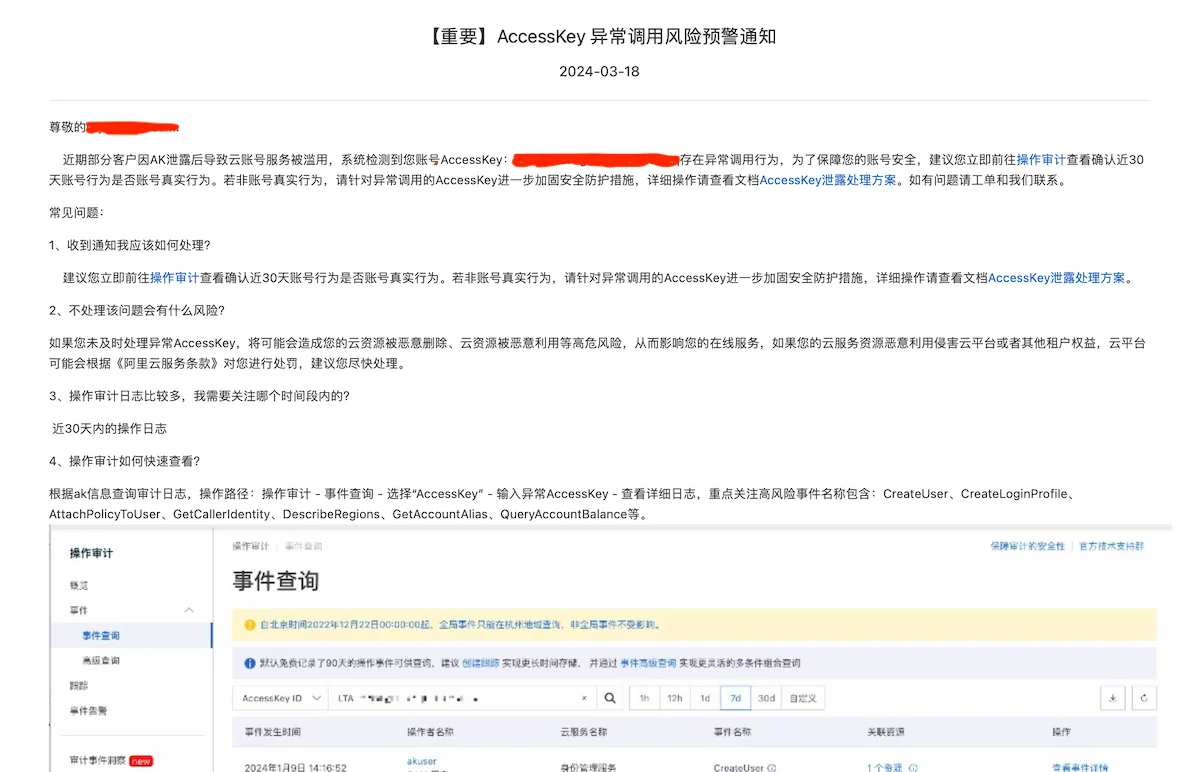Open the 操作审计 link under question 1

tap(175, 278)
